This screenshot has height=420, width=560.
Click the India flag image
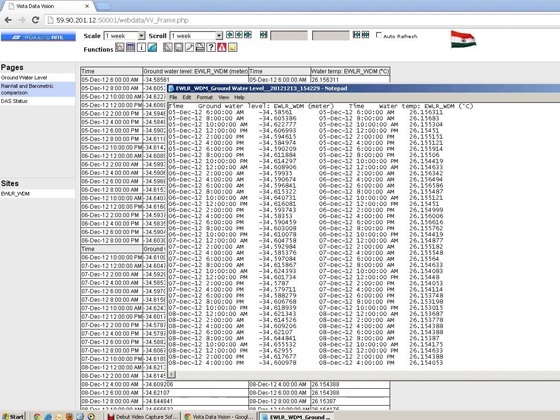click(x=463, y=39)
